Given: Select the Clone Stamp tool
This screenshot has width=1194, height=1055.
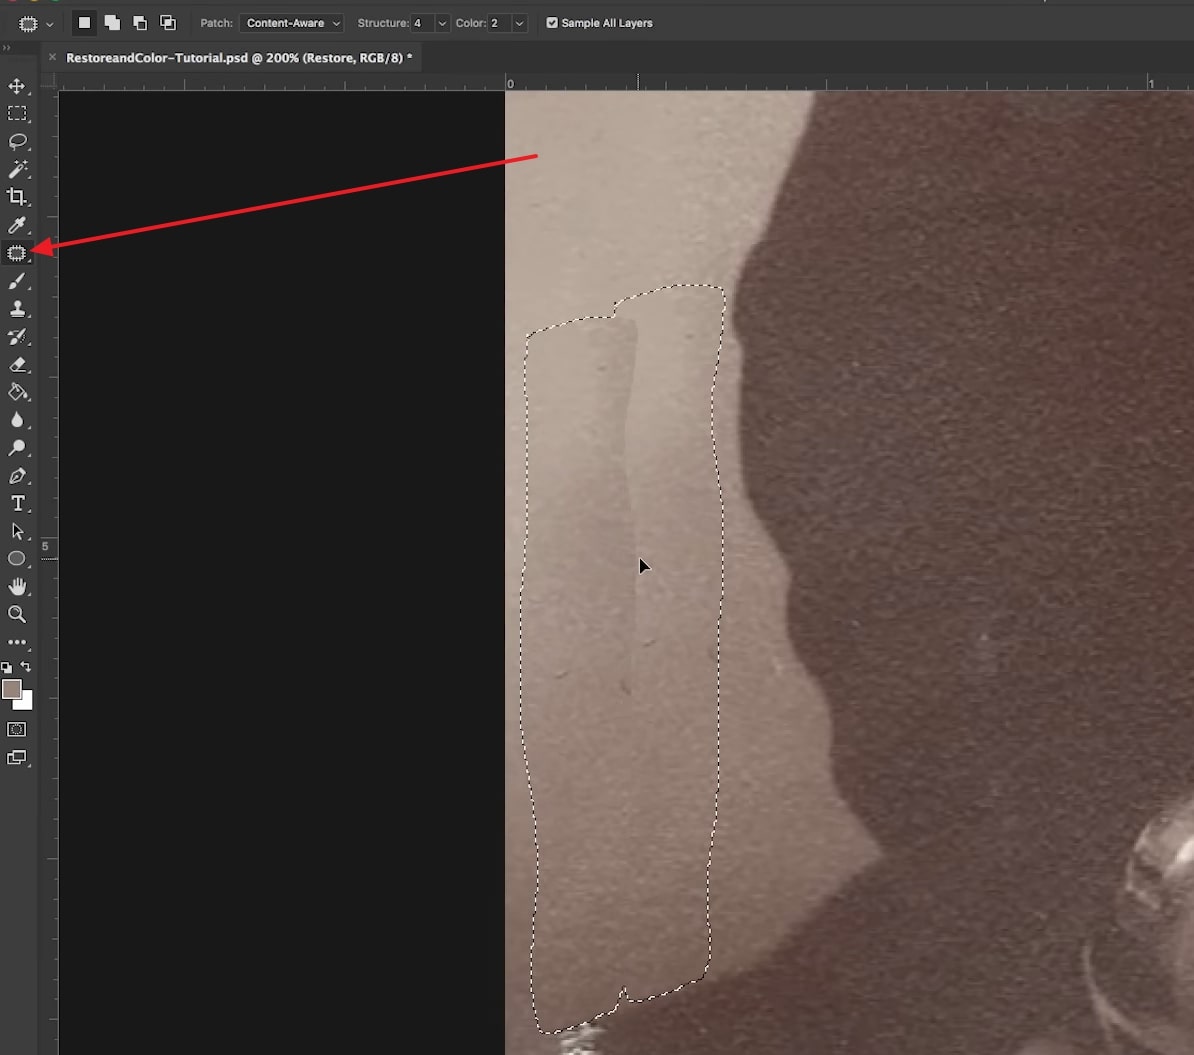Looking at the screenshot, I should pos(17,309).
